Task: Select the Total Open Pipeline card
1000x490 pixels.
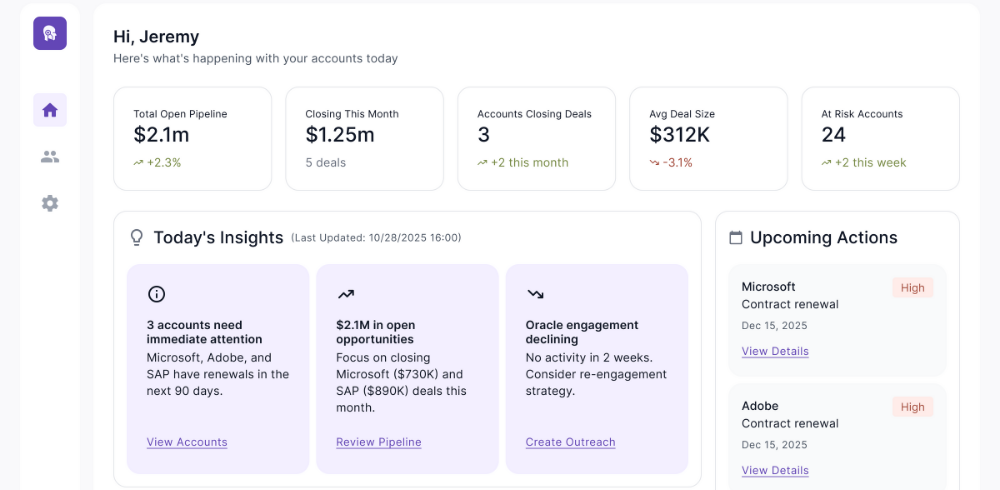Action: 193,138
